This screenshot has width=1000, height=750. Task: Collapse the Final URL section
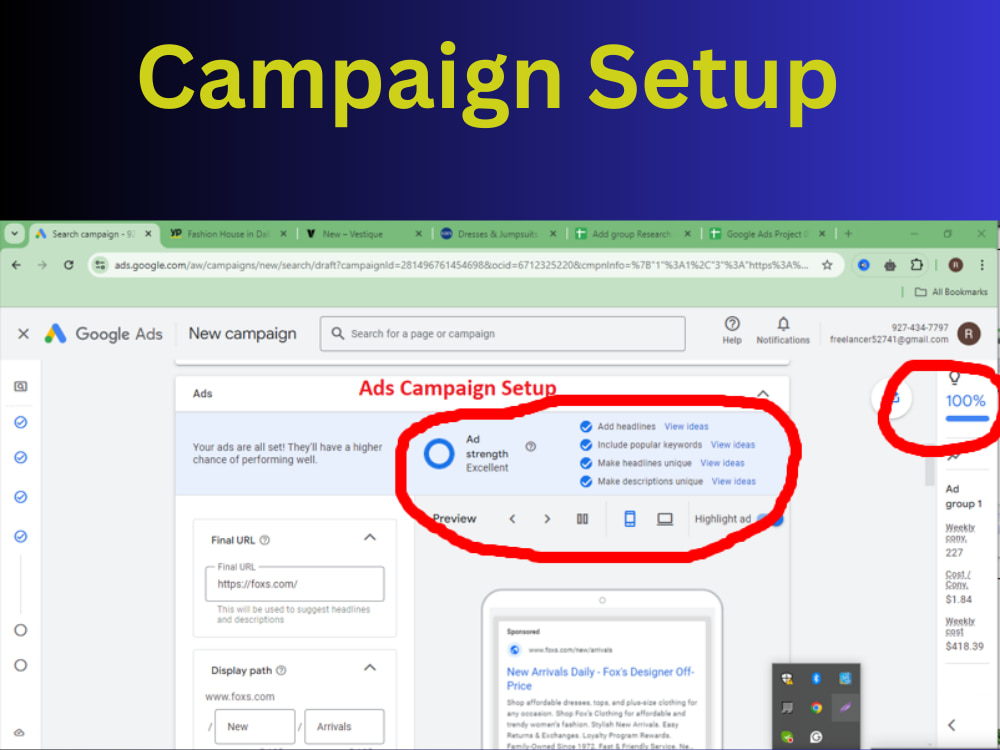point(370,538)
